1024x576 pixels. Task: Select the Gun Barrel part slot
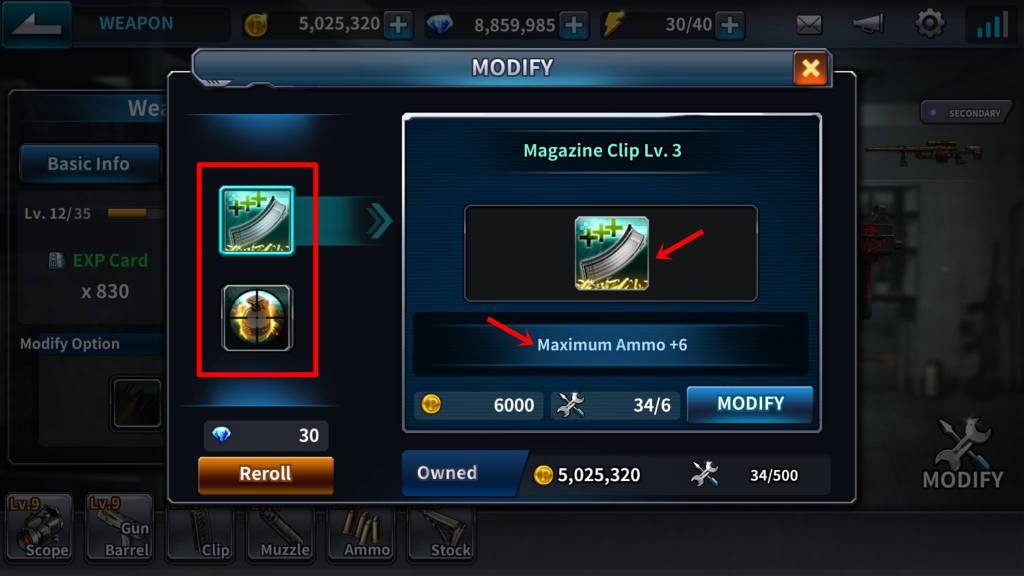120,527
